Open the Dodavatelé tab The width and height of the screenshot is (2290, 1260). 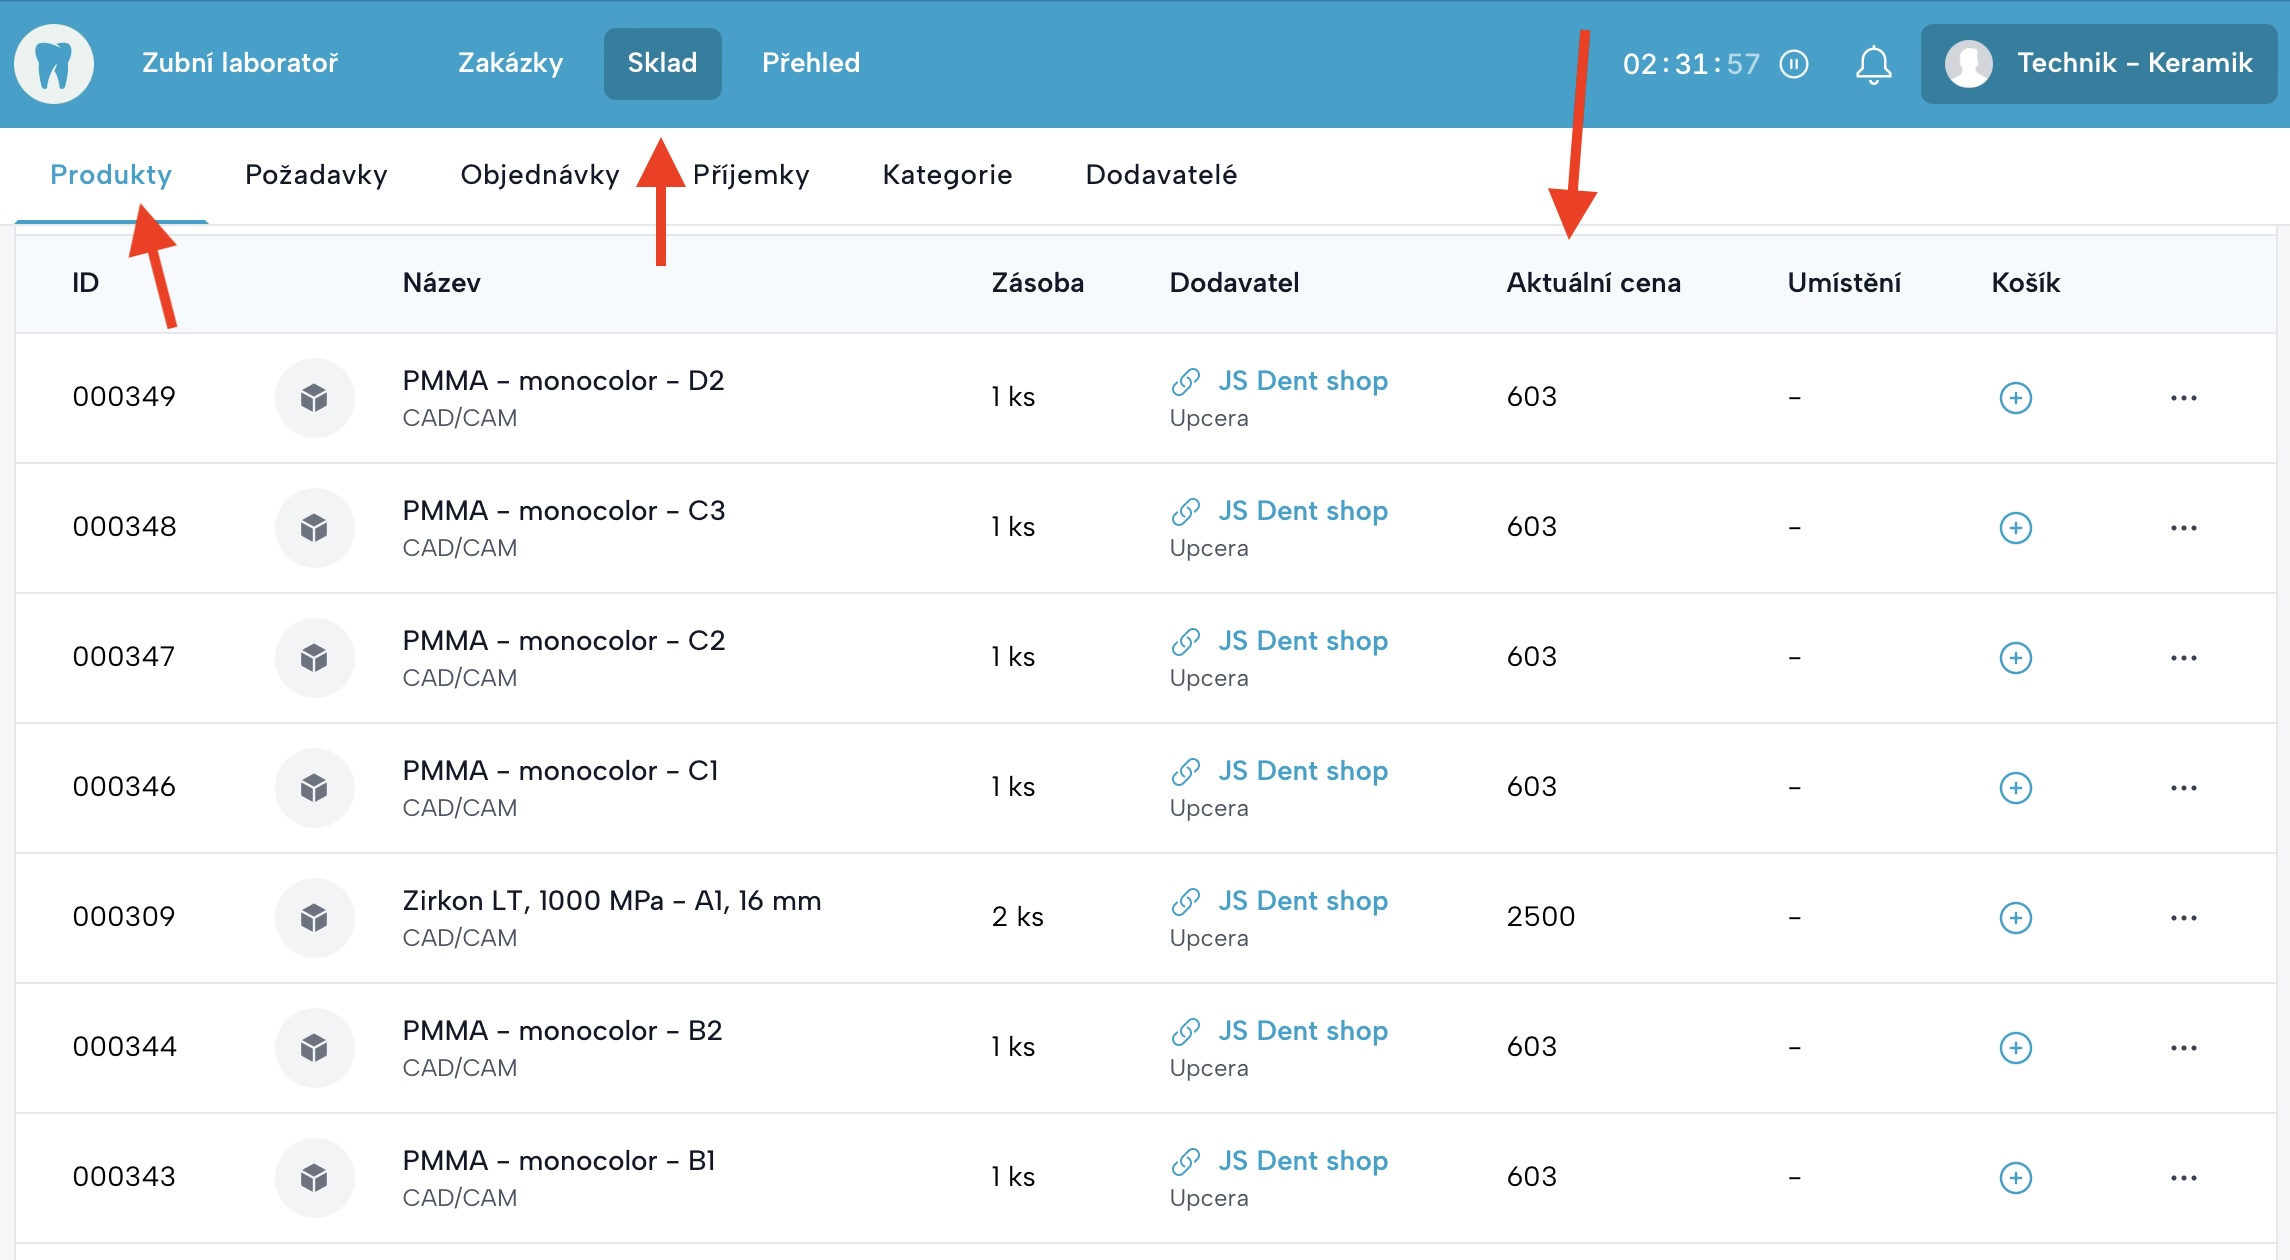pos(1161,175)
